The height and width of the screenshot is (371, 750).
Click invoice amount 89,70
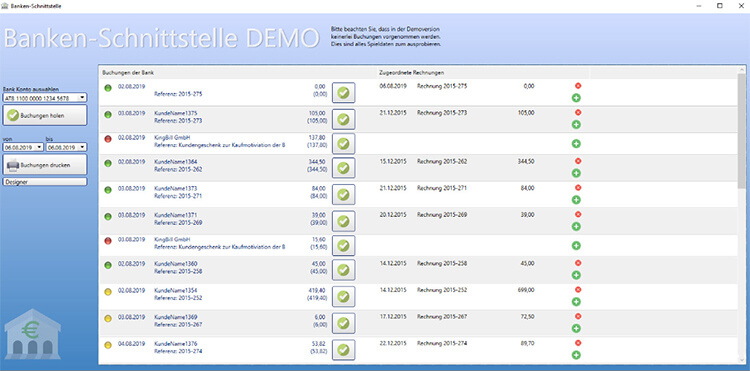[527, 344]
